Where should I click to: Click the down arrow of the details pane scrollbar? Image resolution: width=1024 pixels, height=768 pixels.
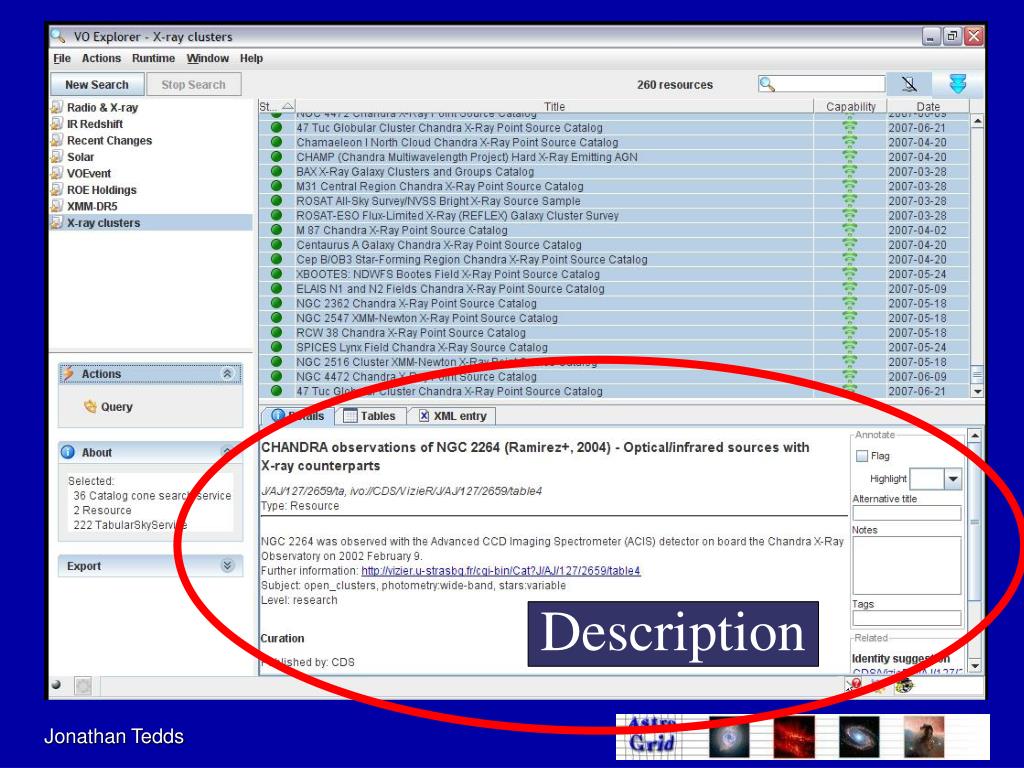(974, 666)
